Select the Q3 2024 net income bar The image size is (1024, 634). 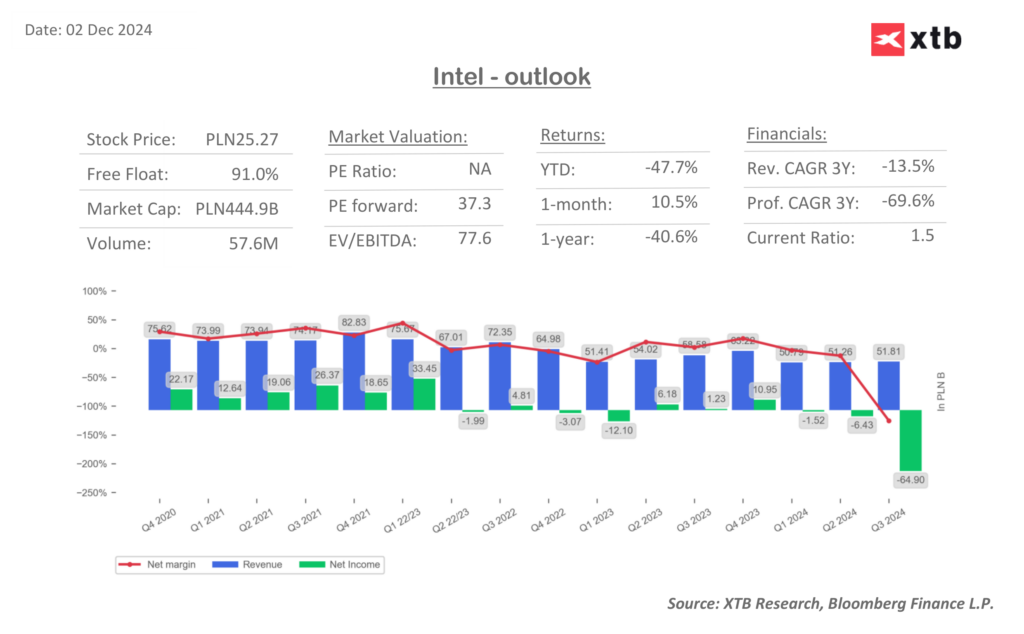[910, 440]
